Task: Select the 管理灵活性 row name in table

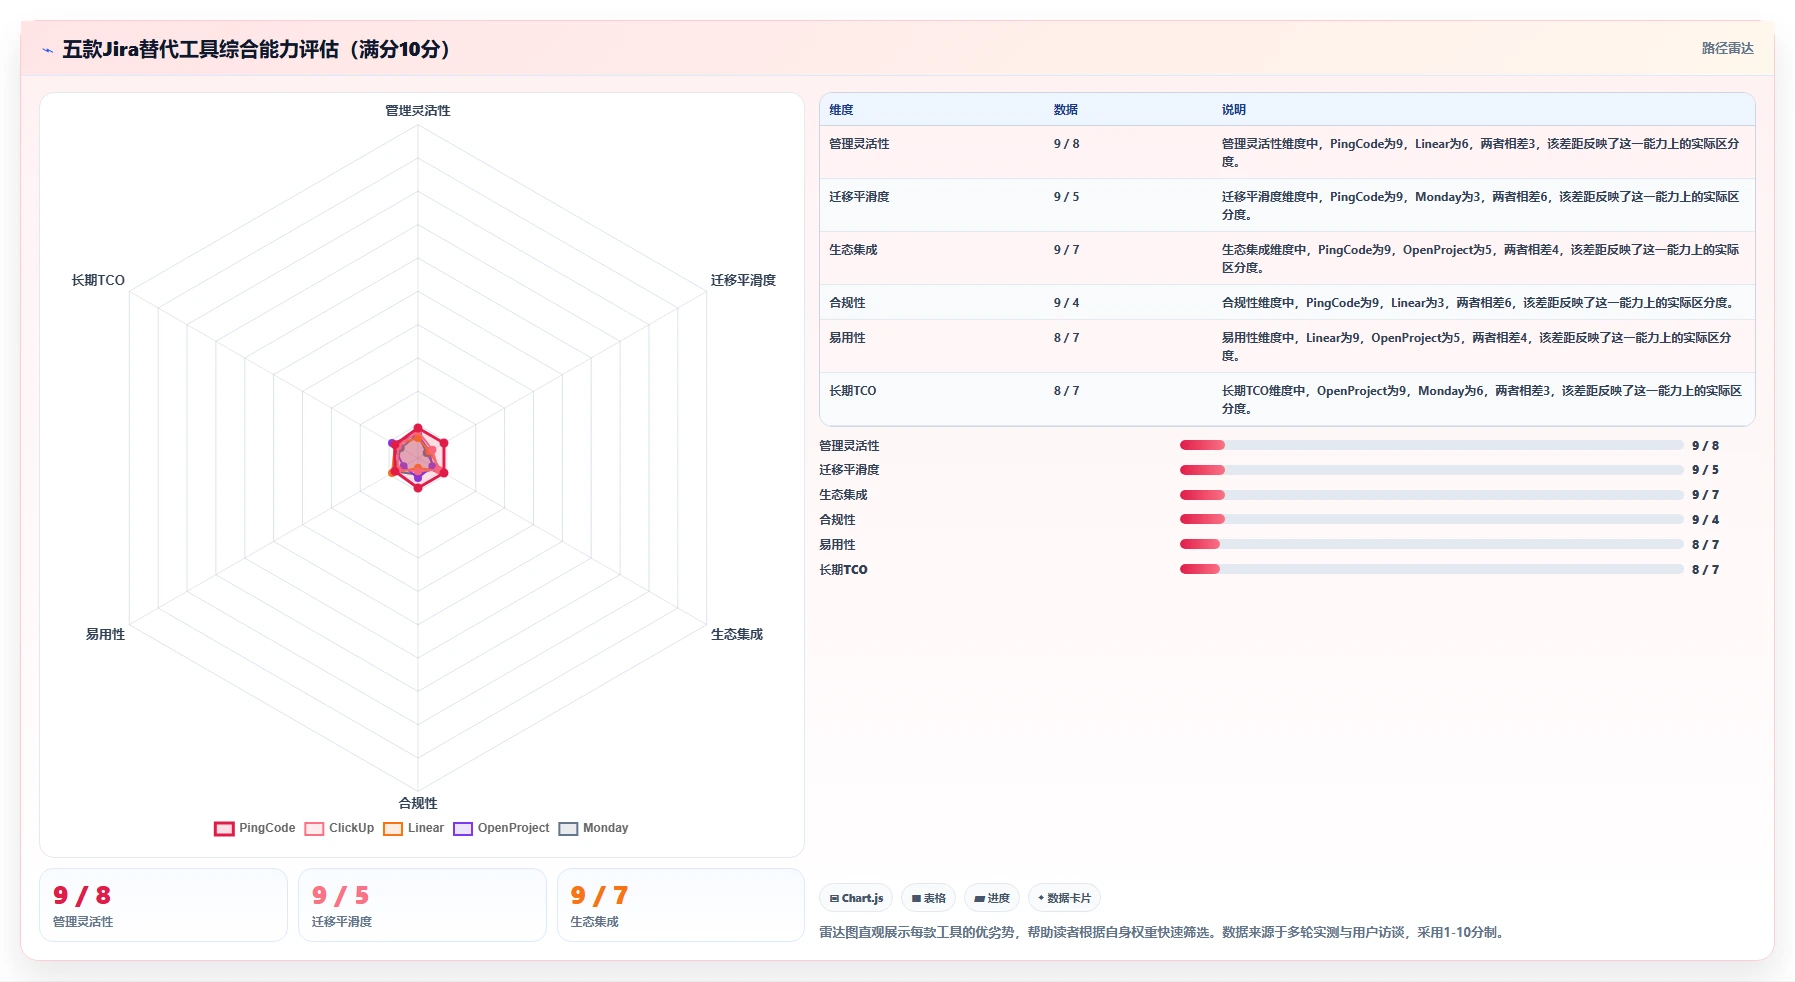Action: [859, 144]
